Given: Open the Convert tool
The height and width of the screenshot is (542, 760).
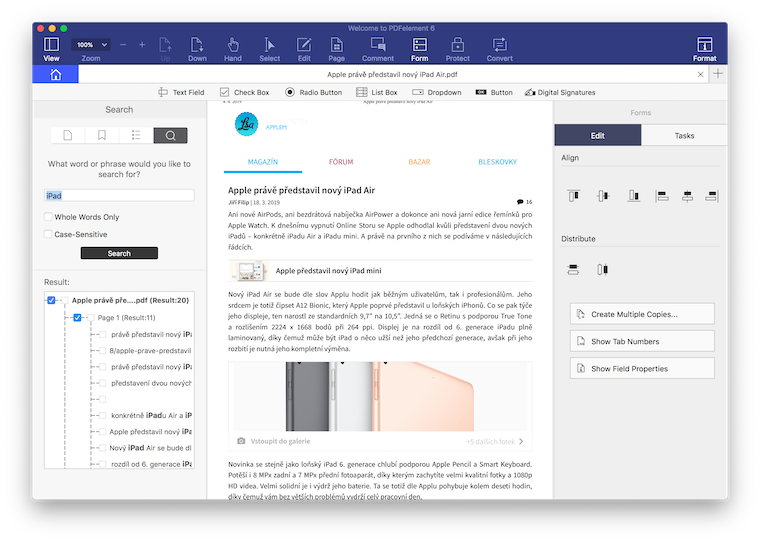Looking at the screenshot, I should click(500, 49).
